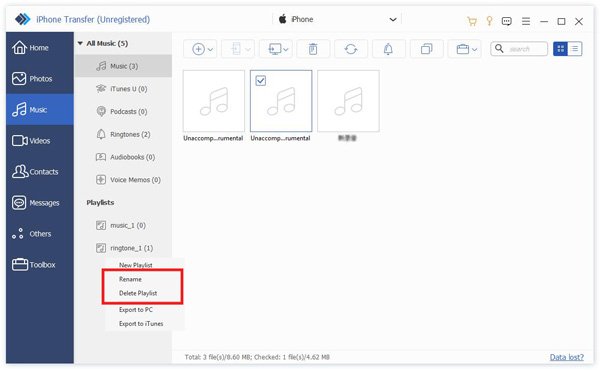Screen dimensions: 600x370
Task: Open the shopping cart purchase icon
Action: click(472, 21)
